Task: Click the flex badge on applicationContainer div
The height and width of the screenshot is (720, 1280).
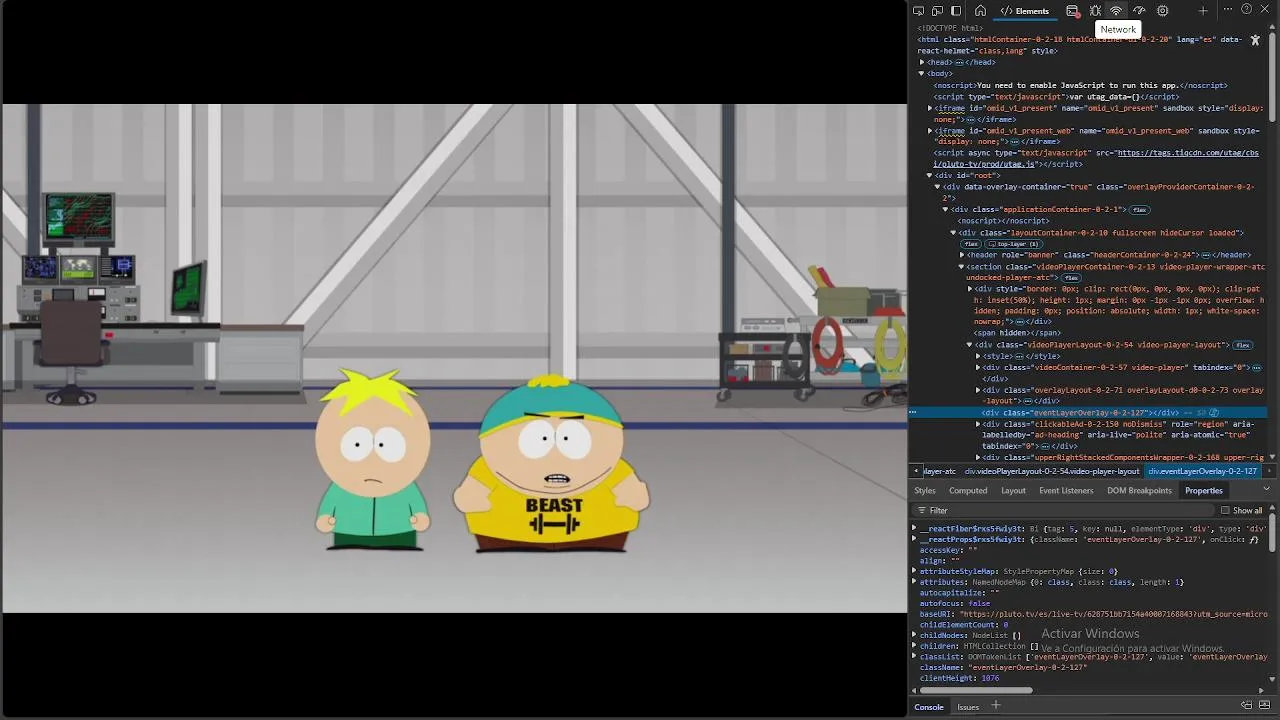Action: coord(1139,210)
